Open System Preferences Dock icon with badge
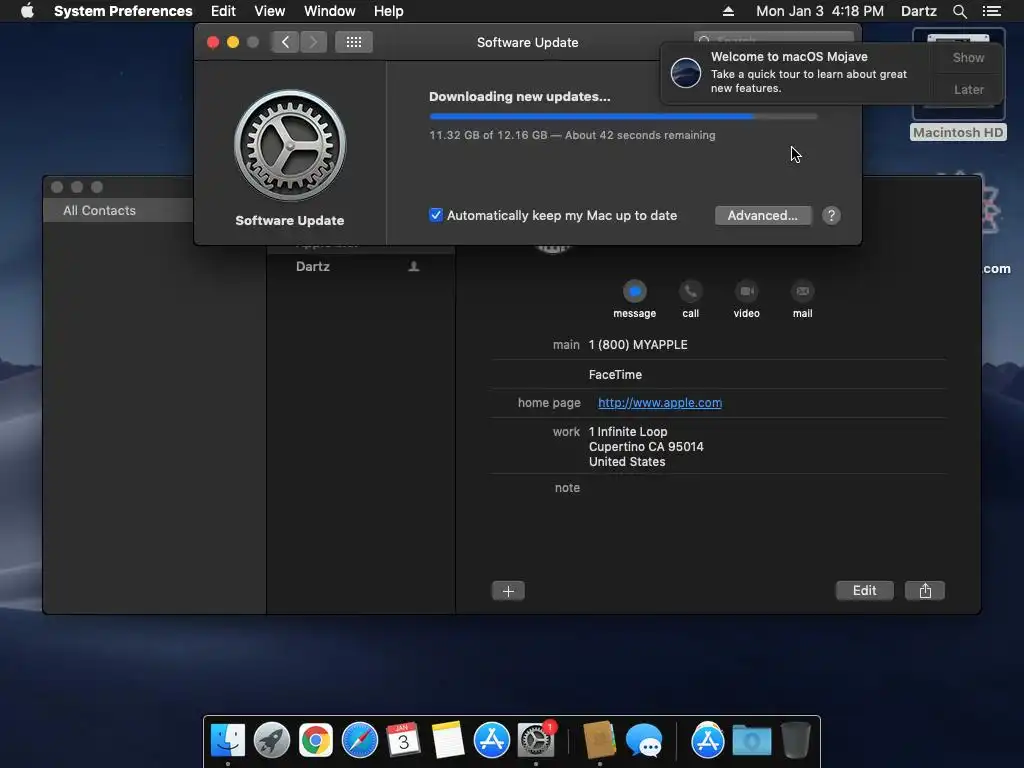This screenshot has width=1024, height=768. click(x=536, y=740)
